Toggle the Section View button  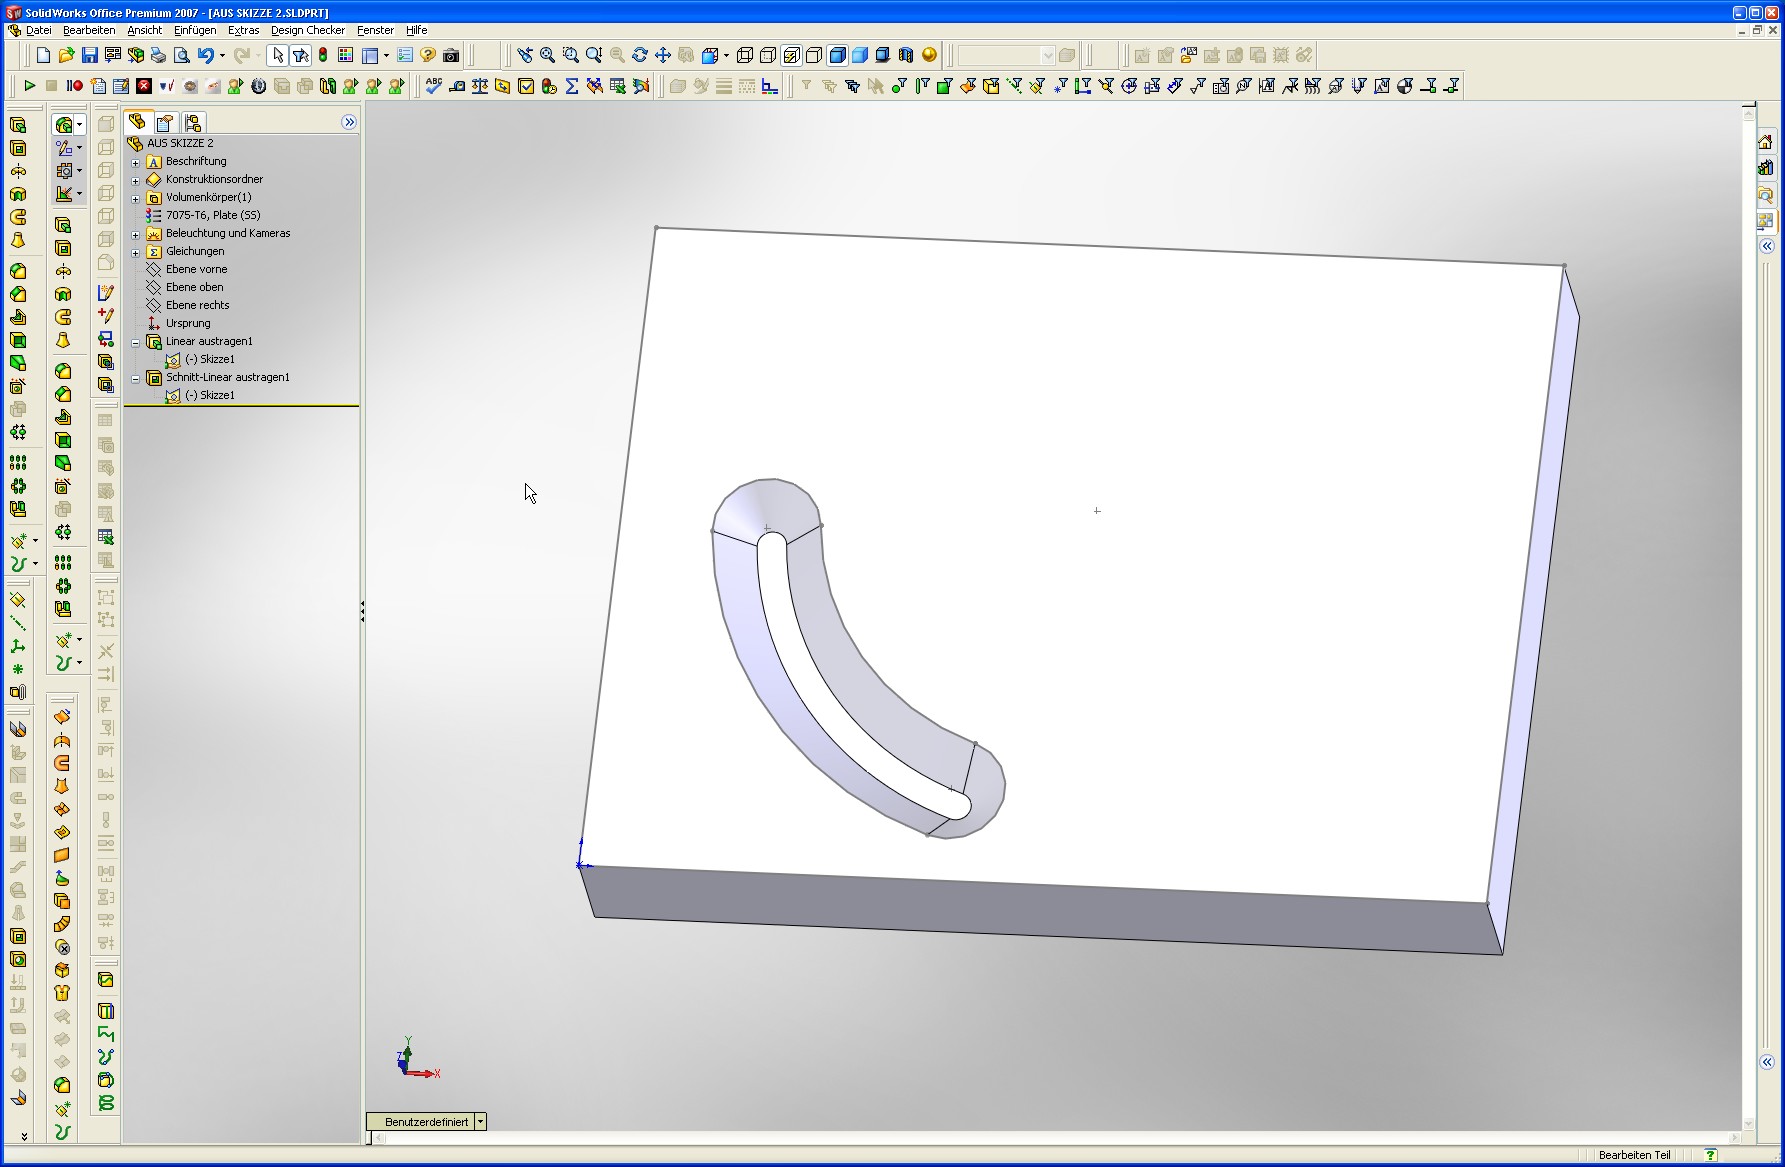[x=906, y=55]
